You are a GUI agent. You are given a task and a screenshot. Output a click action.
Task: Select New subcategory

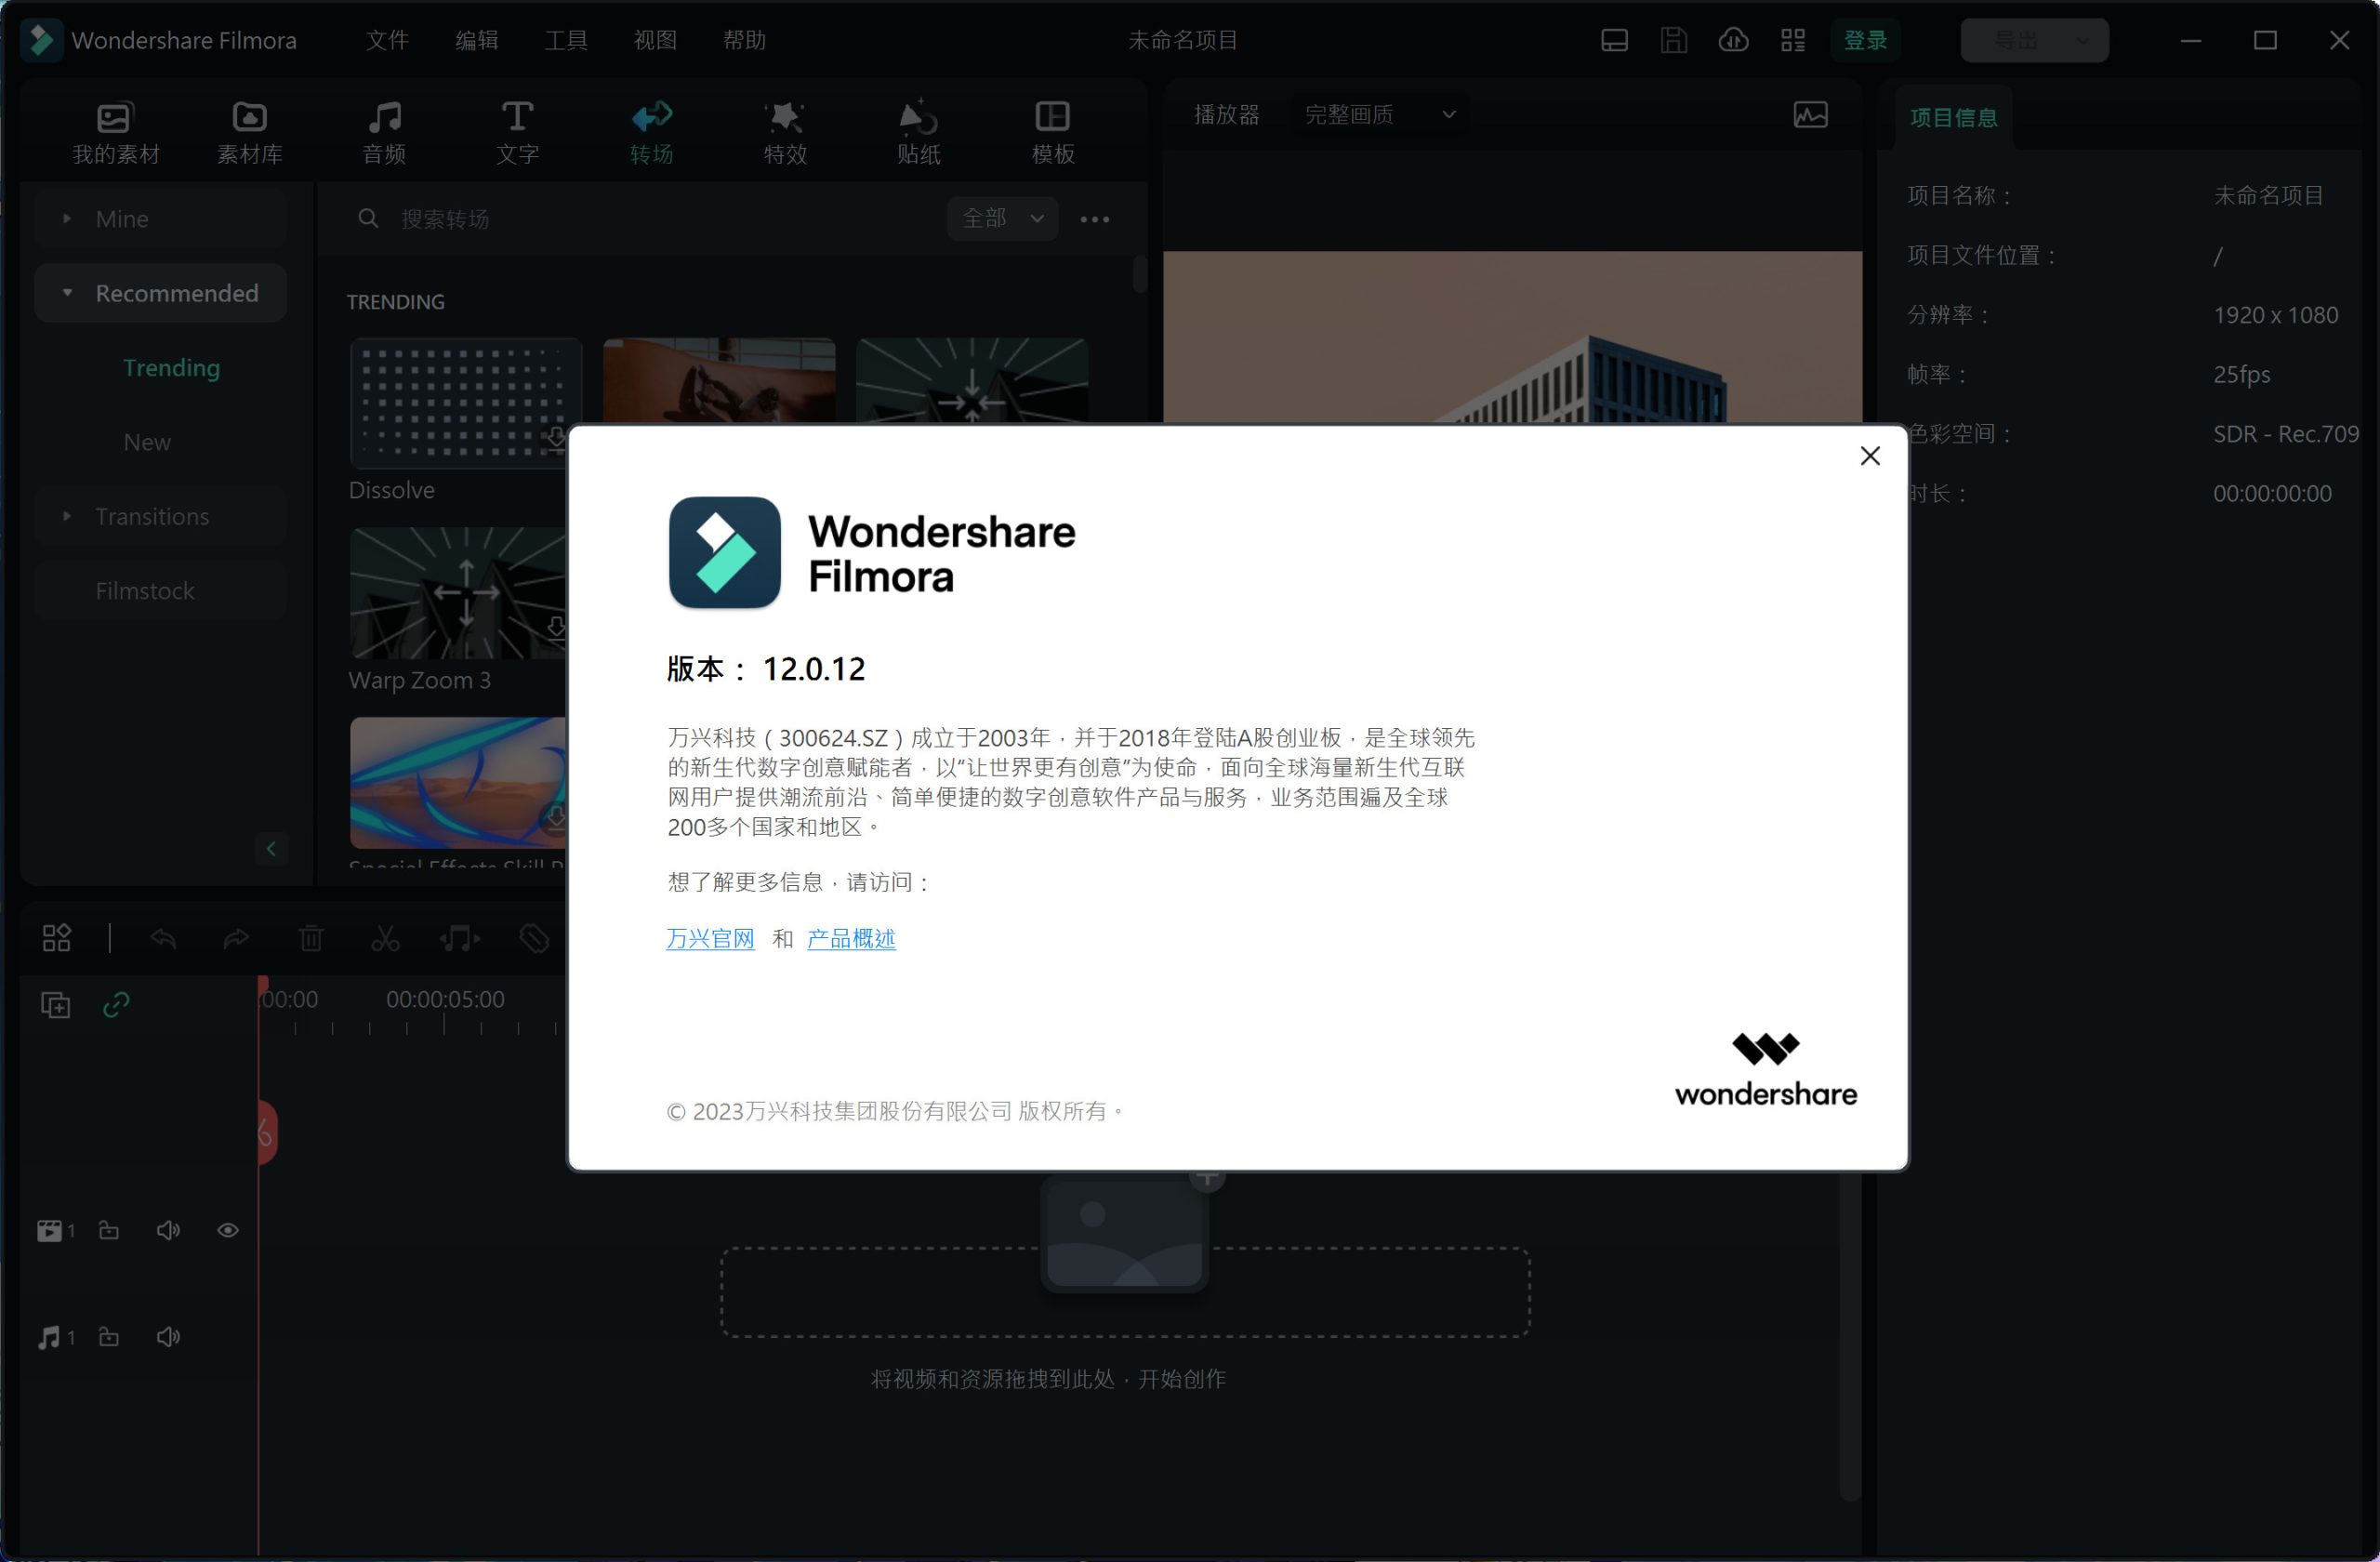tap(147, 442)
